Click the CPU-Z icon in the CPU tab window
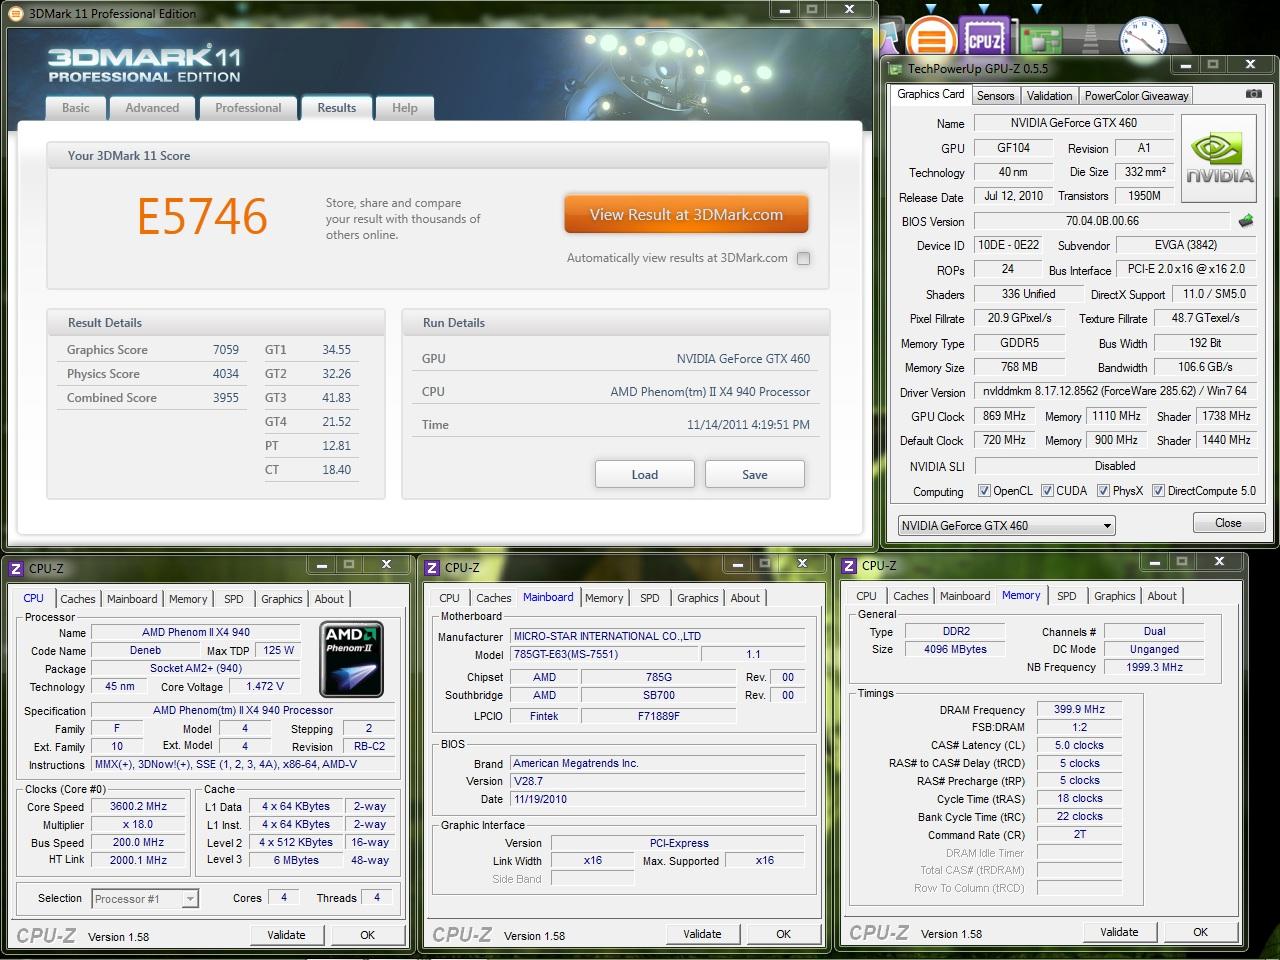 tap(16, 568)
